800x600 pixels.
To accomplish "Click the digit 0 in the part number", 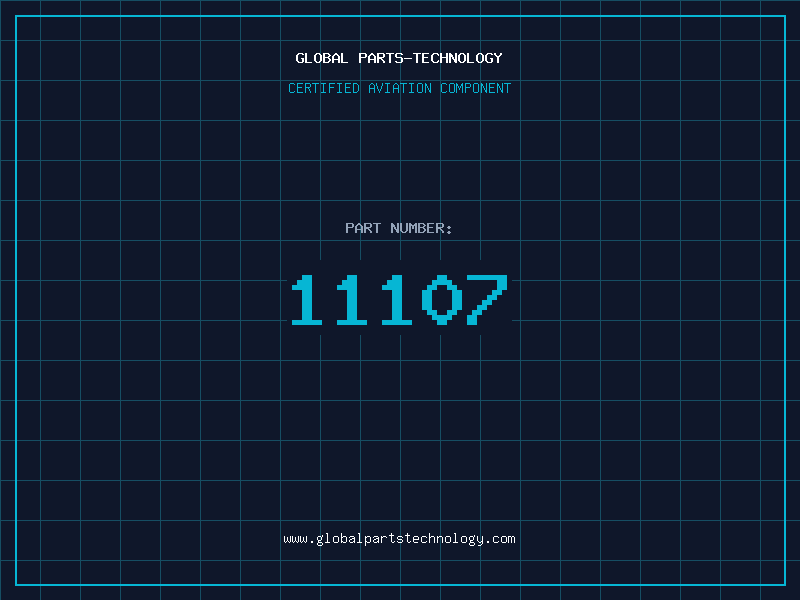I will 443,300.
